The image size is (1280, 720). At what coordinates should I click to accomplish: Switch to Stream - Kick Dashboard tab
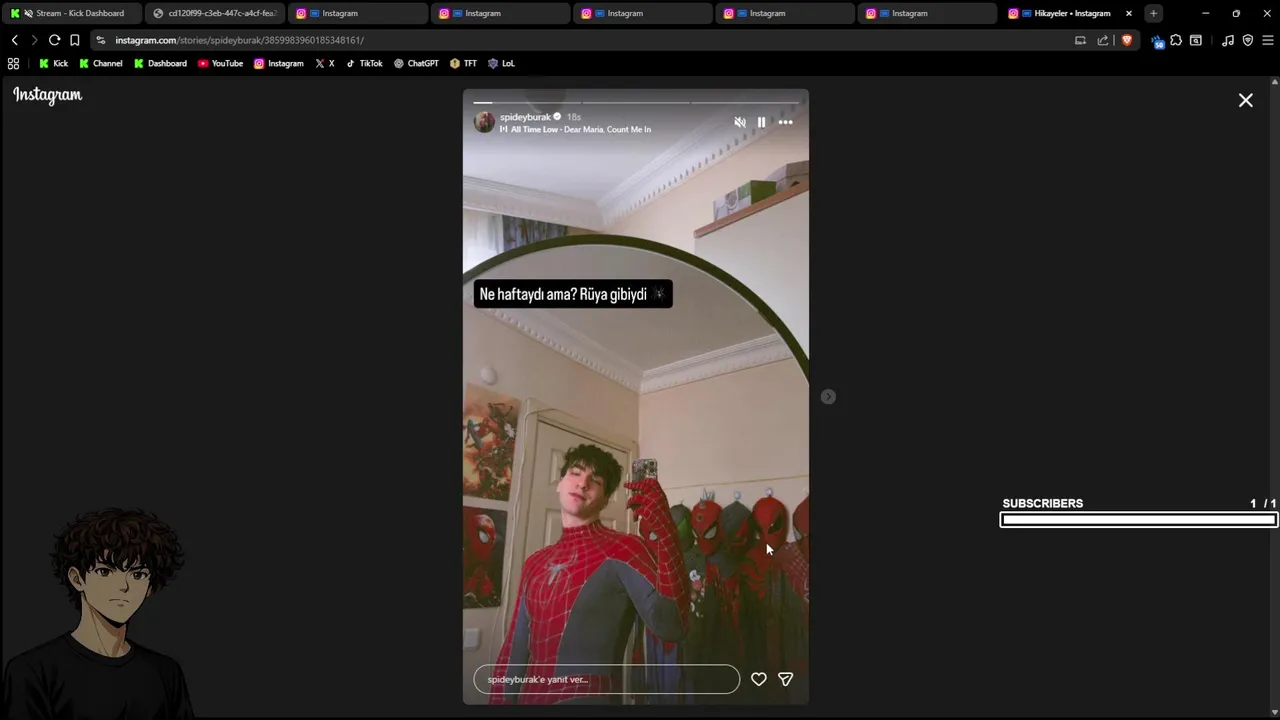point(70,13)
